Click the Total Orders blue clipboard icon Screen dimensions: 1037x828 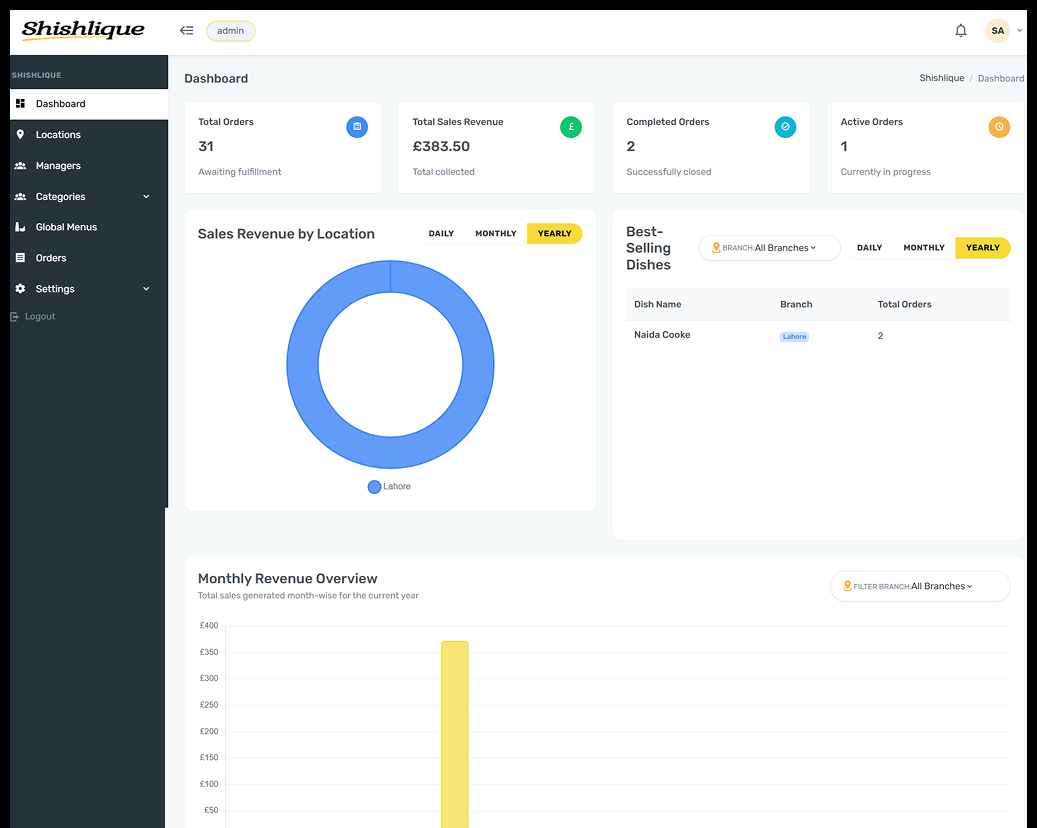point(357,127)
